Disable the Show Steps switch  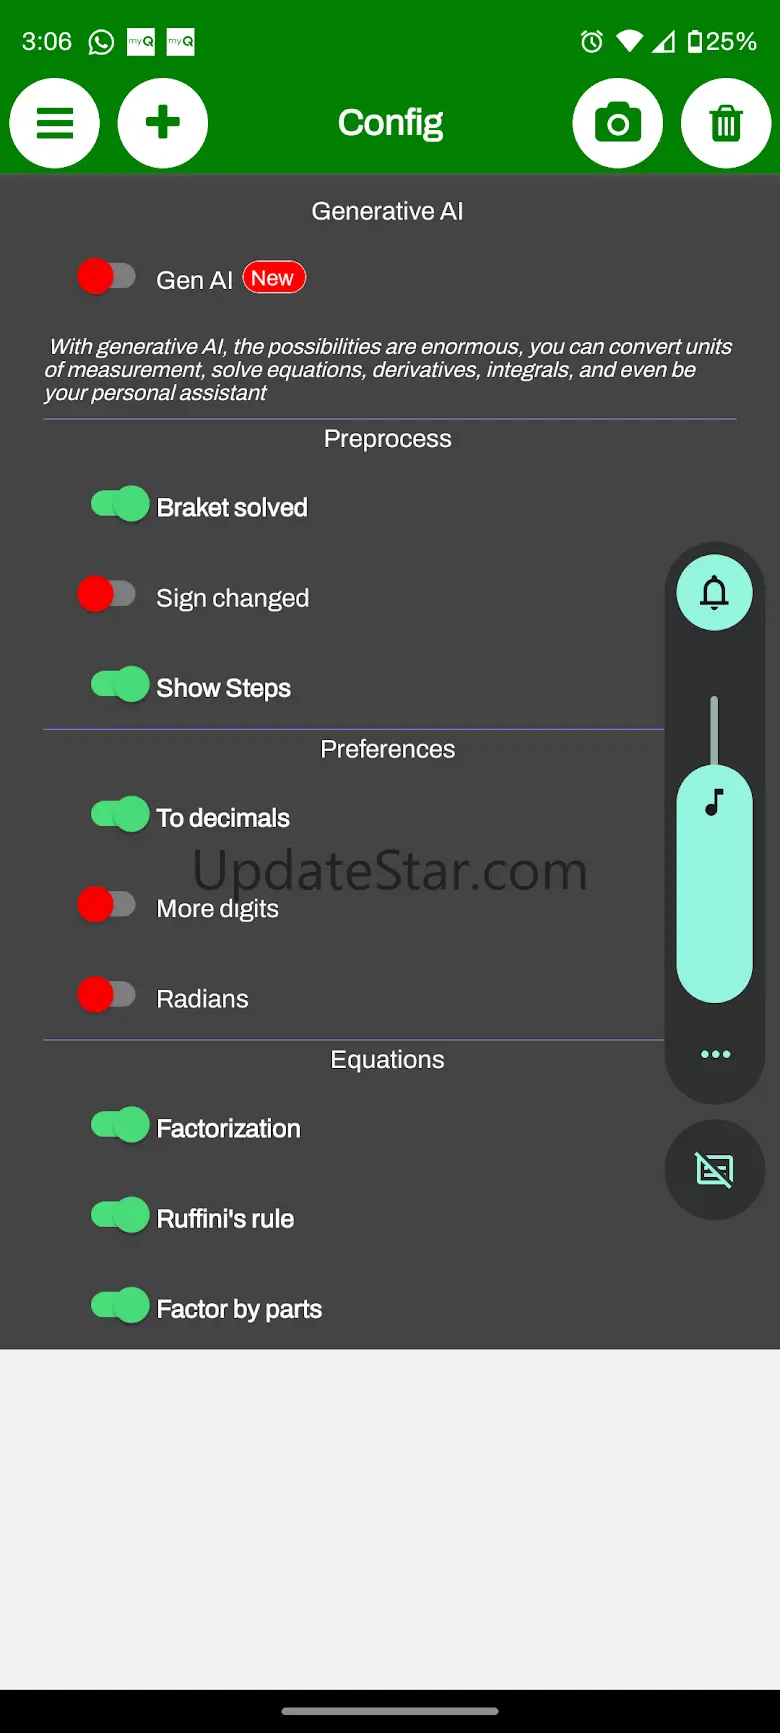[x=120, y=685]
